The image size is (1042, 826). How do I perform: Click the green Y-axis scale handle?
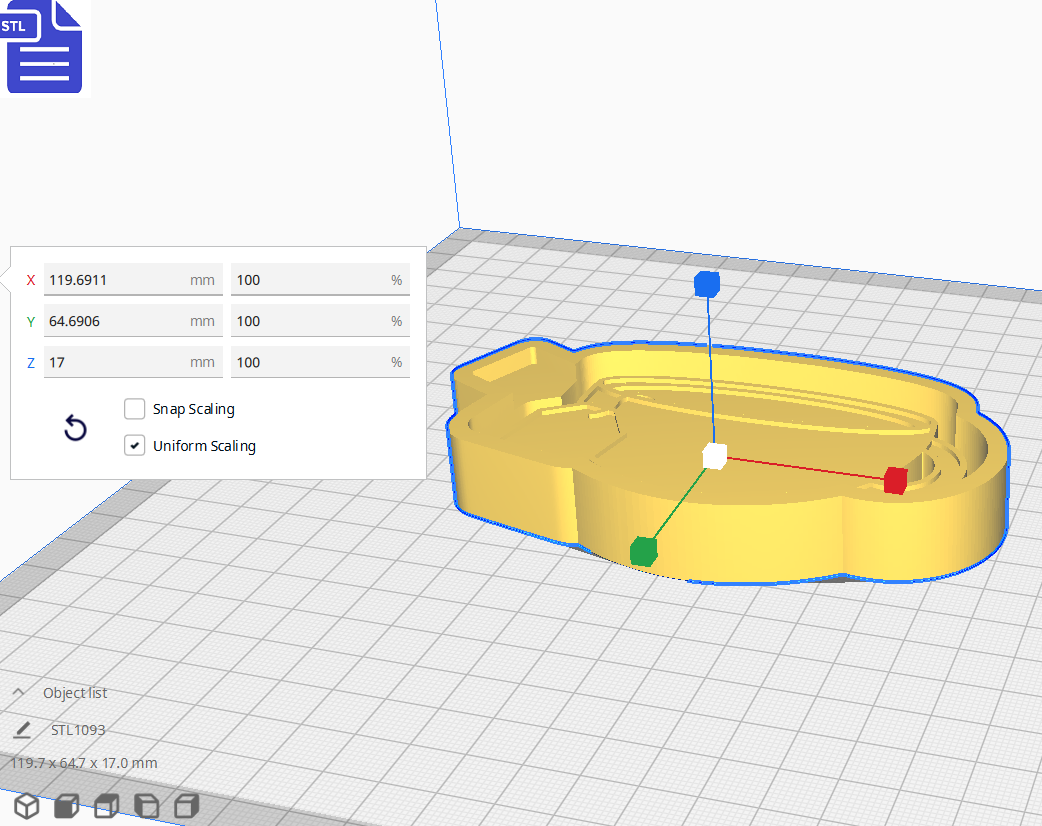pyautogui.click(x=641, y=549)
